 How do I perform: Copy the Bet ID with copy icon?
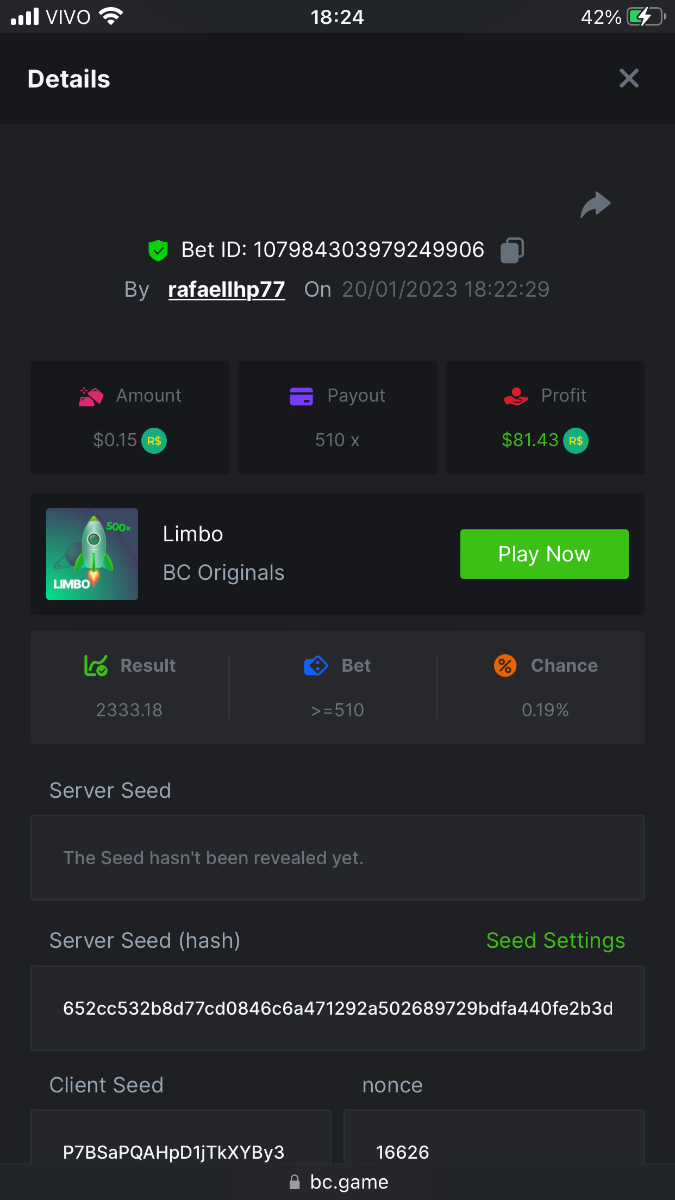coord(512,250)
